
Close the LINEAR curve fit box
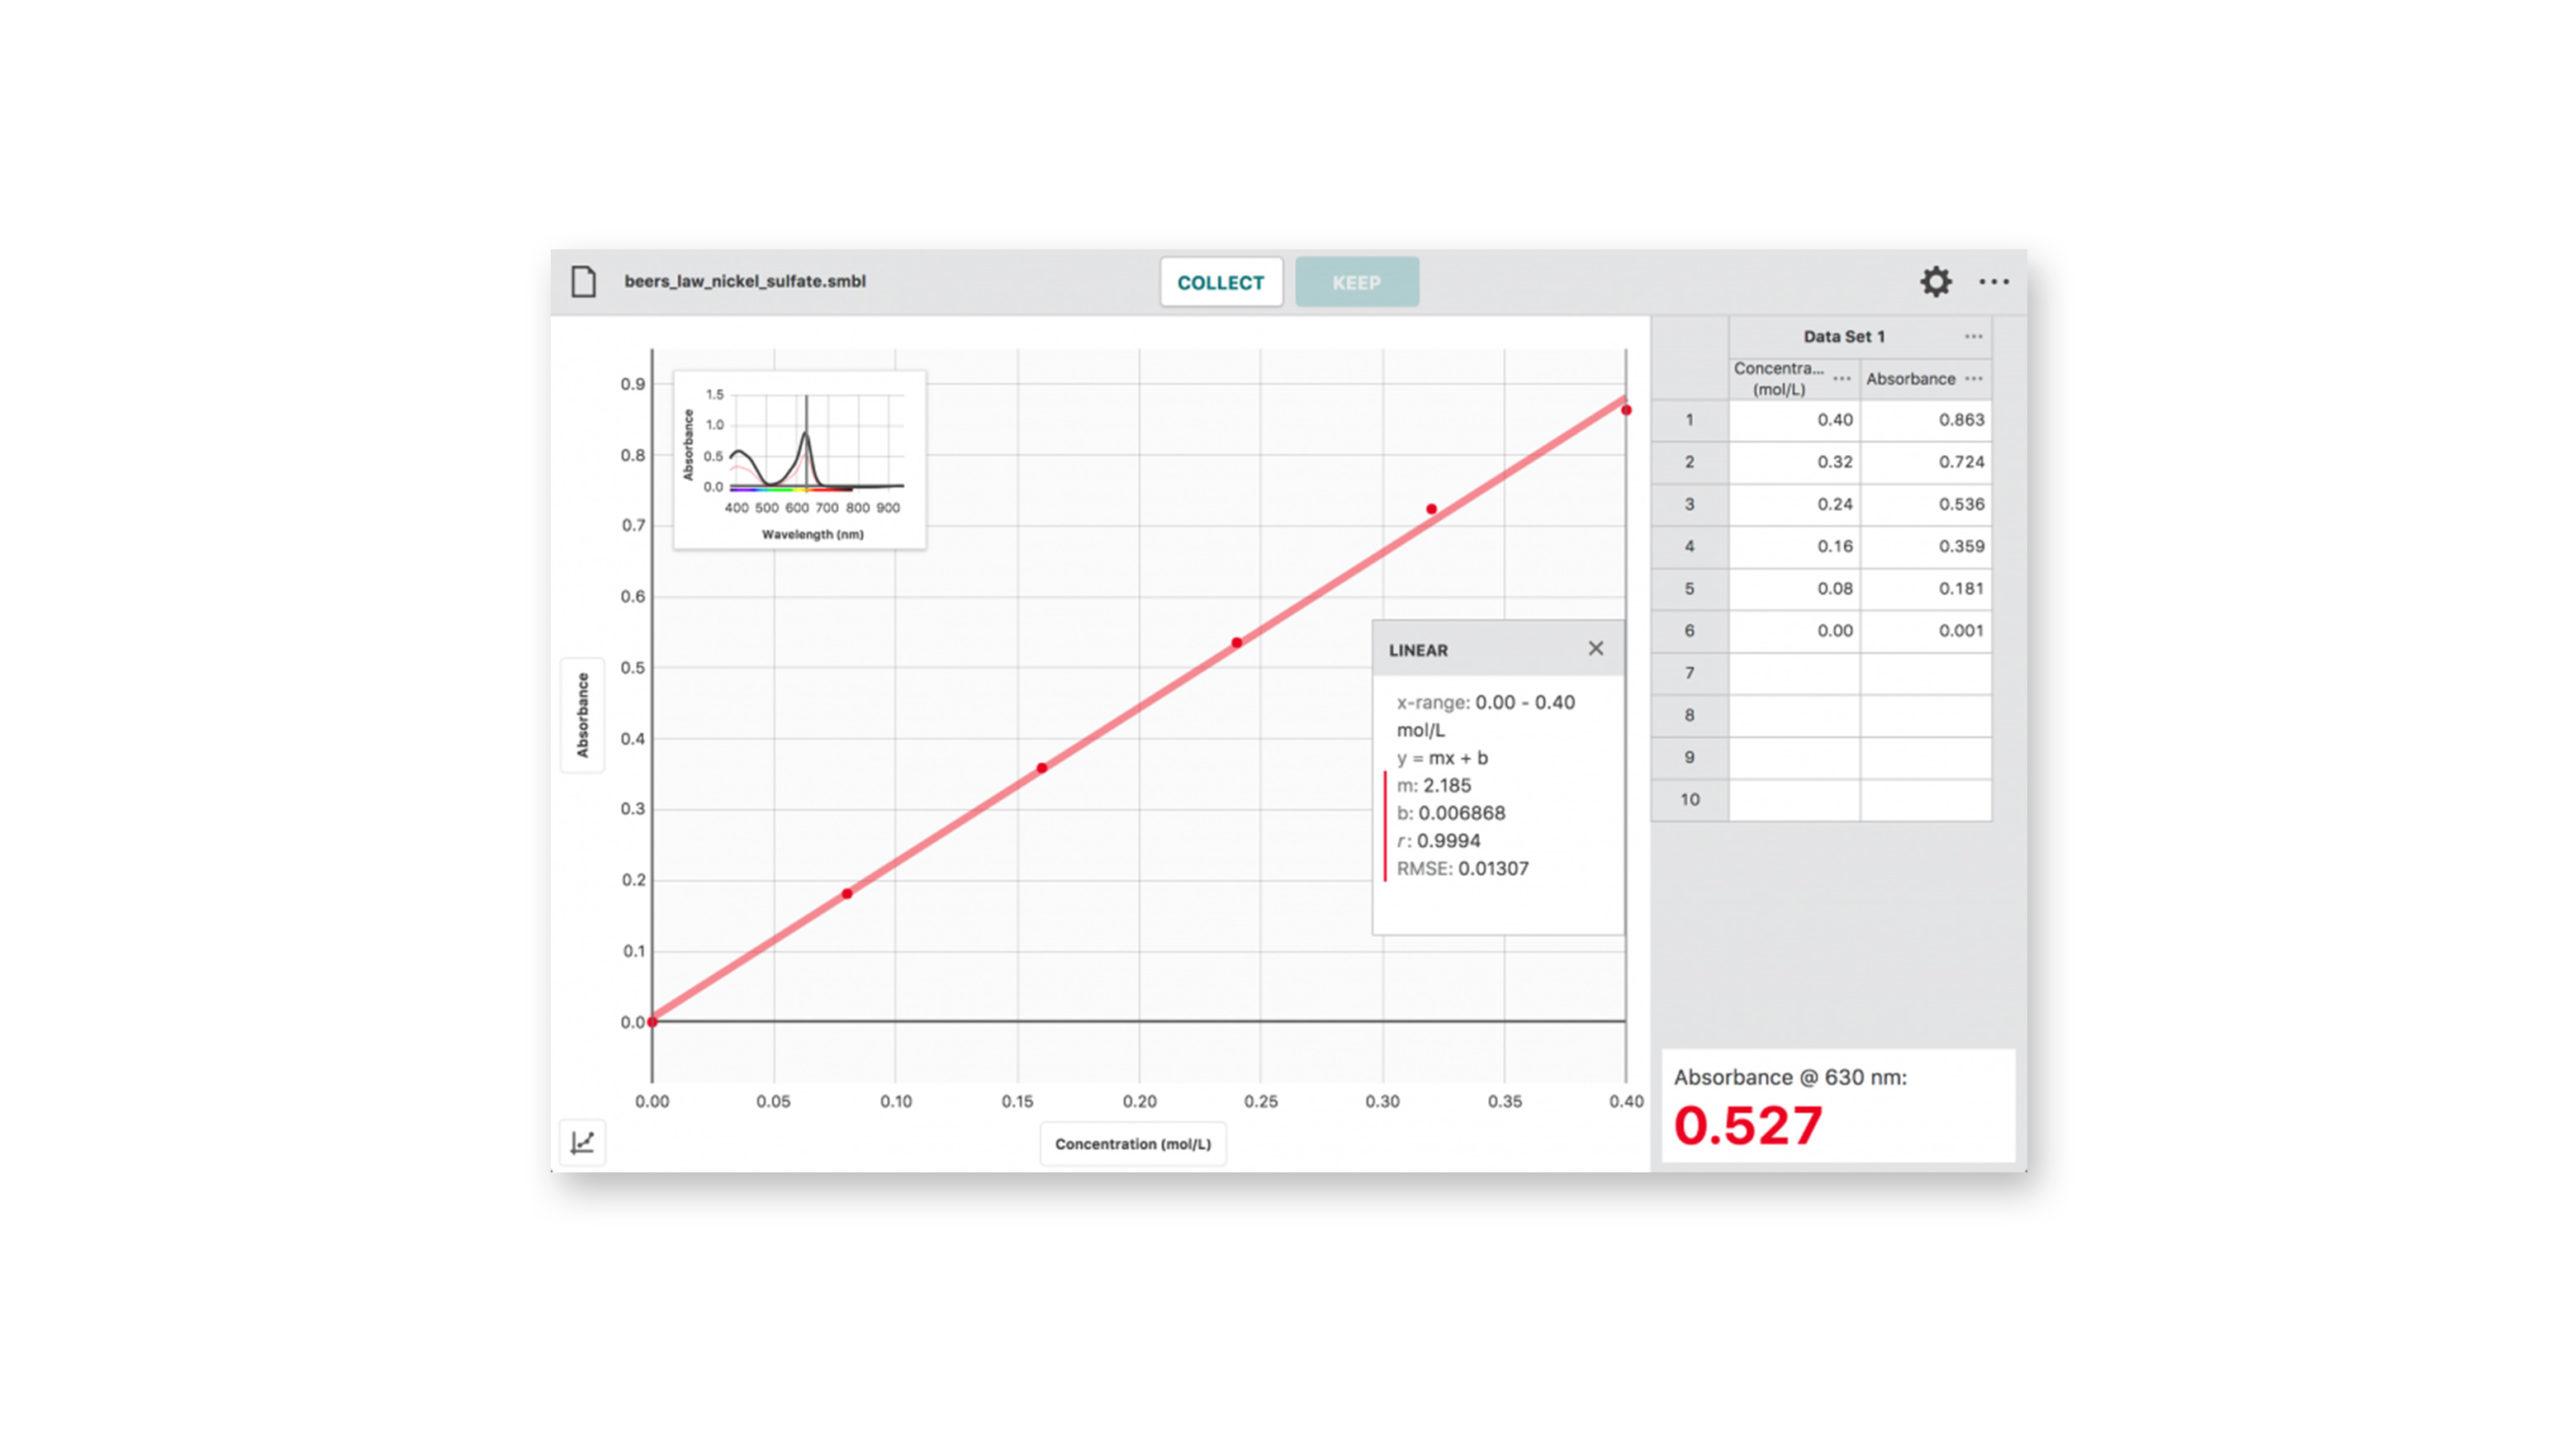point(1596,649)
